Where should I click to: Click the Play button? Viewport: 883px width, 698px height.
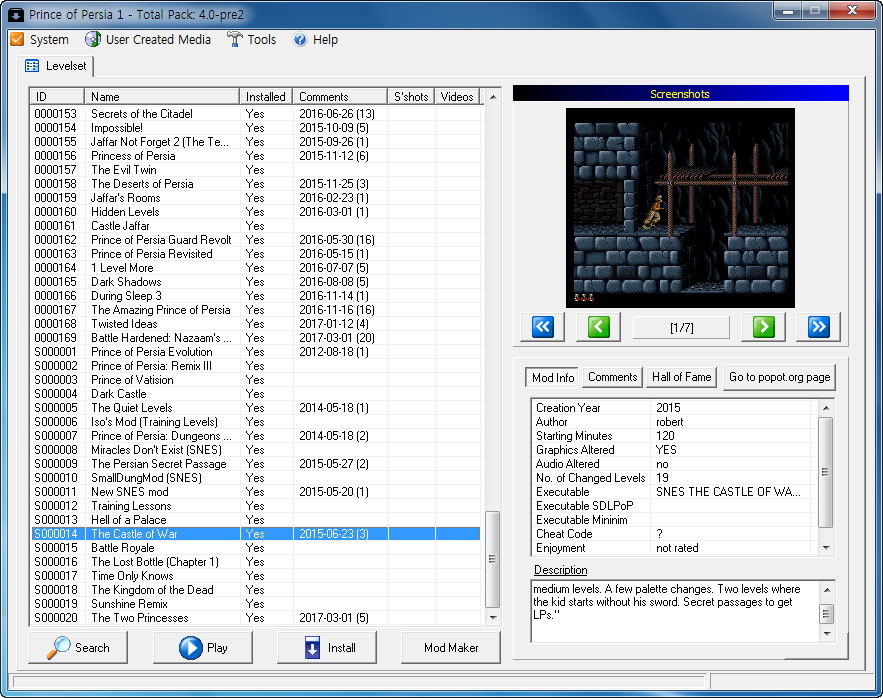coord(203,647)
